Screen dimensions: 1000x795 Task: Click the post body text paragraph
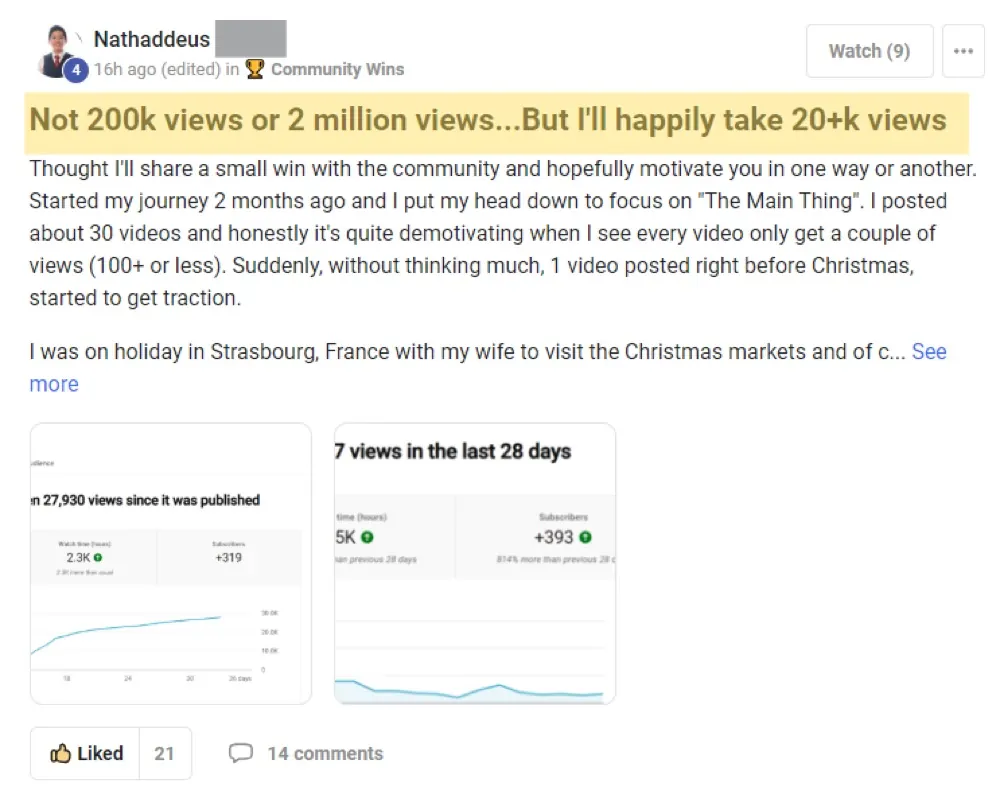(503, 233)
